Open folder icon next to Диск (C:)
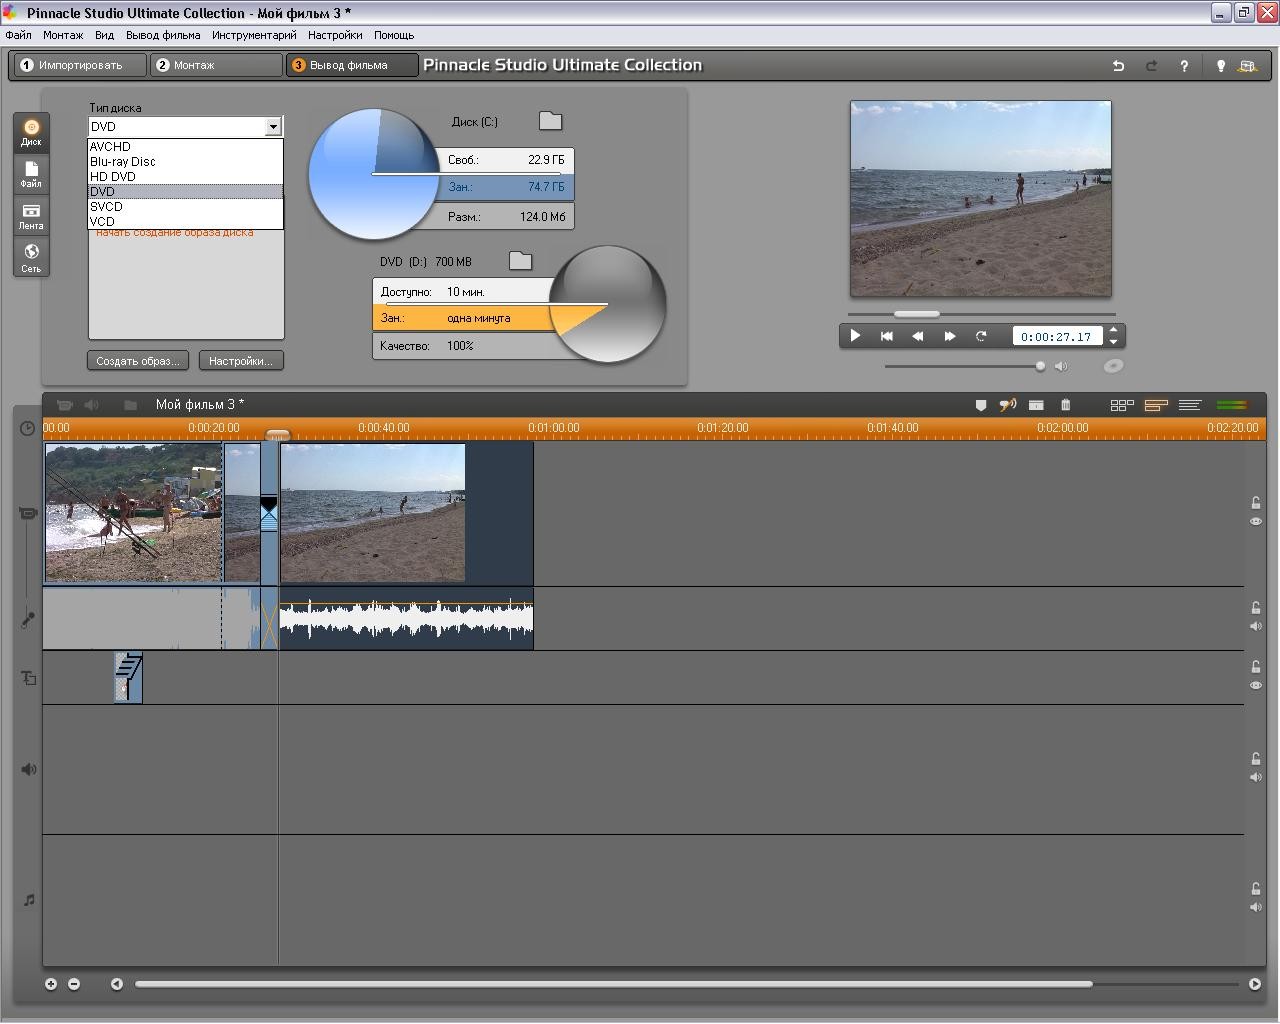Image resolution: width=1280 pixels, height=1024 pixels. [x=551, y=121]
